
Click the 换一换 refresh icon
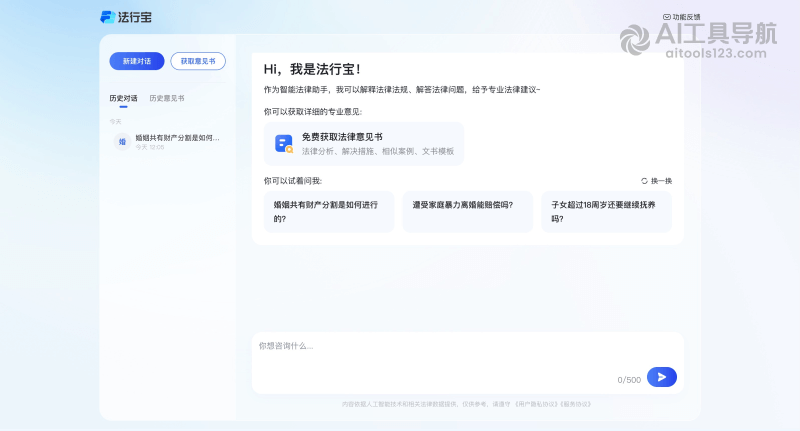(x=644, y=181)
